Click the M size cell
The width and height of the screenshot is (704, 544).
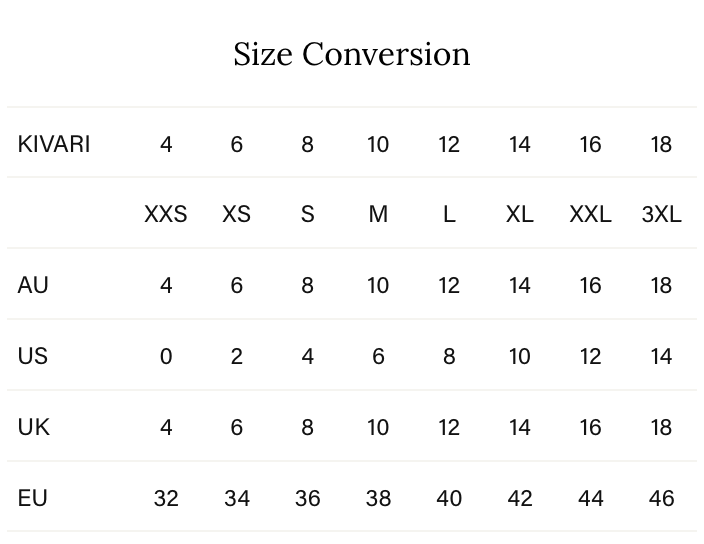coord(378,215)
